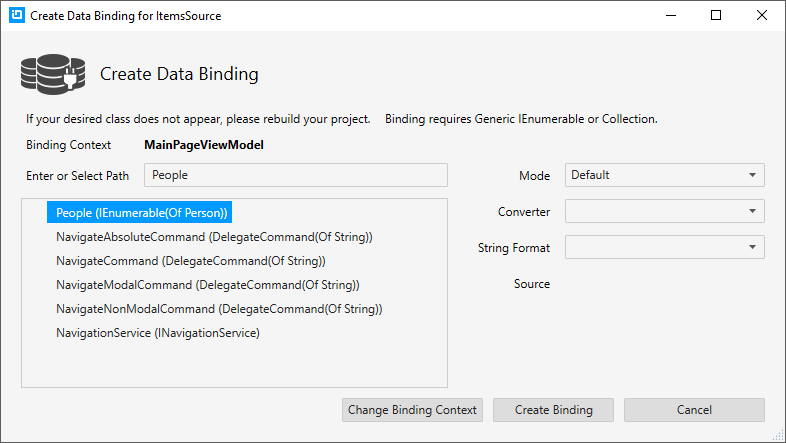Click the MainPageViewModel binding context label
The height and width of the screenshot is (443, 786).
tap(204, 145)
